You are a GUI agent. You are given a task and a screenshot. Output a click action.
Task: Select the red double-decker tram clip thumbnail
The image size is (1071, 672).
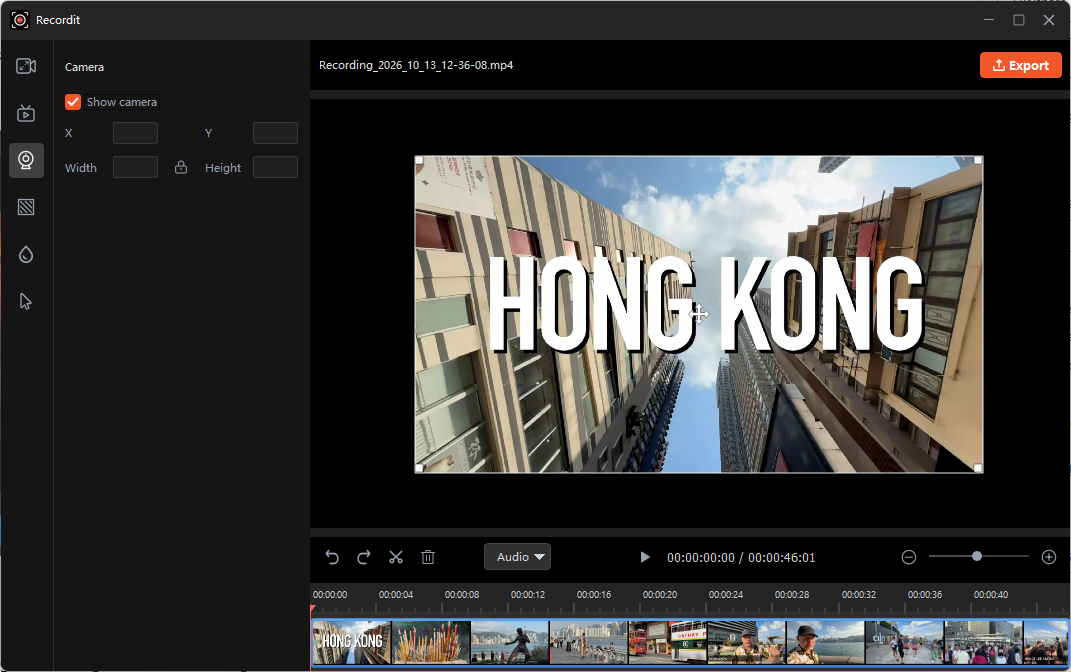668,642
